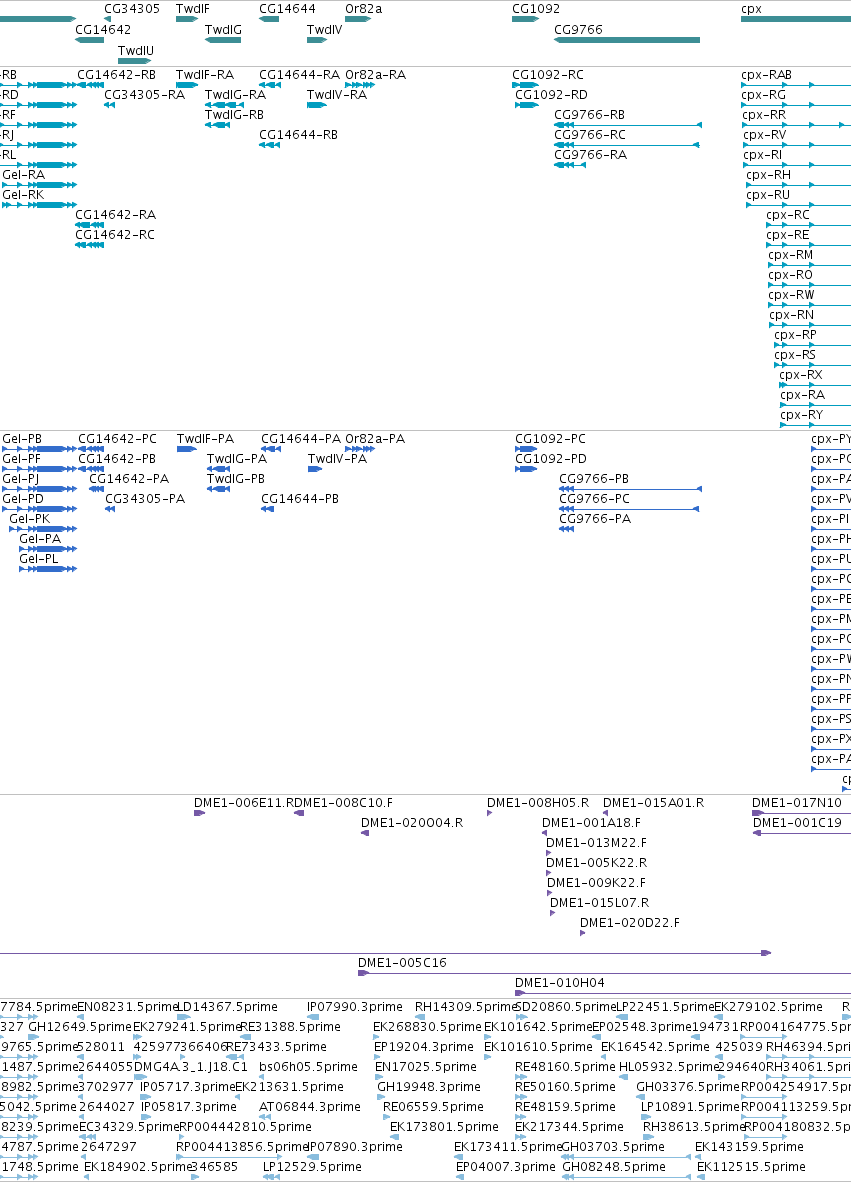Click EST RE06559.5prime
The width and height of the screenshot is (851, 1182).
click(x=433, y=1107)
